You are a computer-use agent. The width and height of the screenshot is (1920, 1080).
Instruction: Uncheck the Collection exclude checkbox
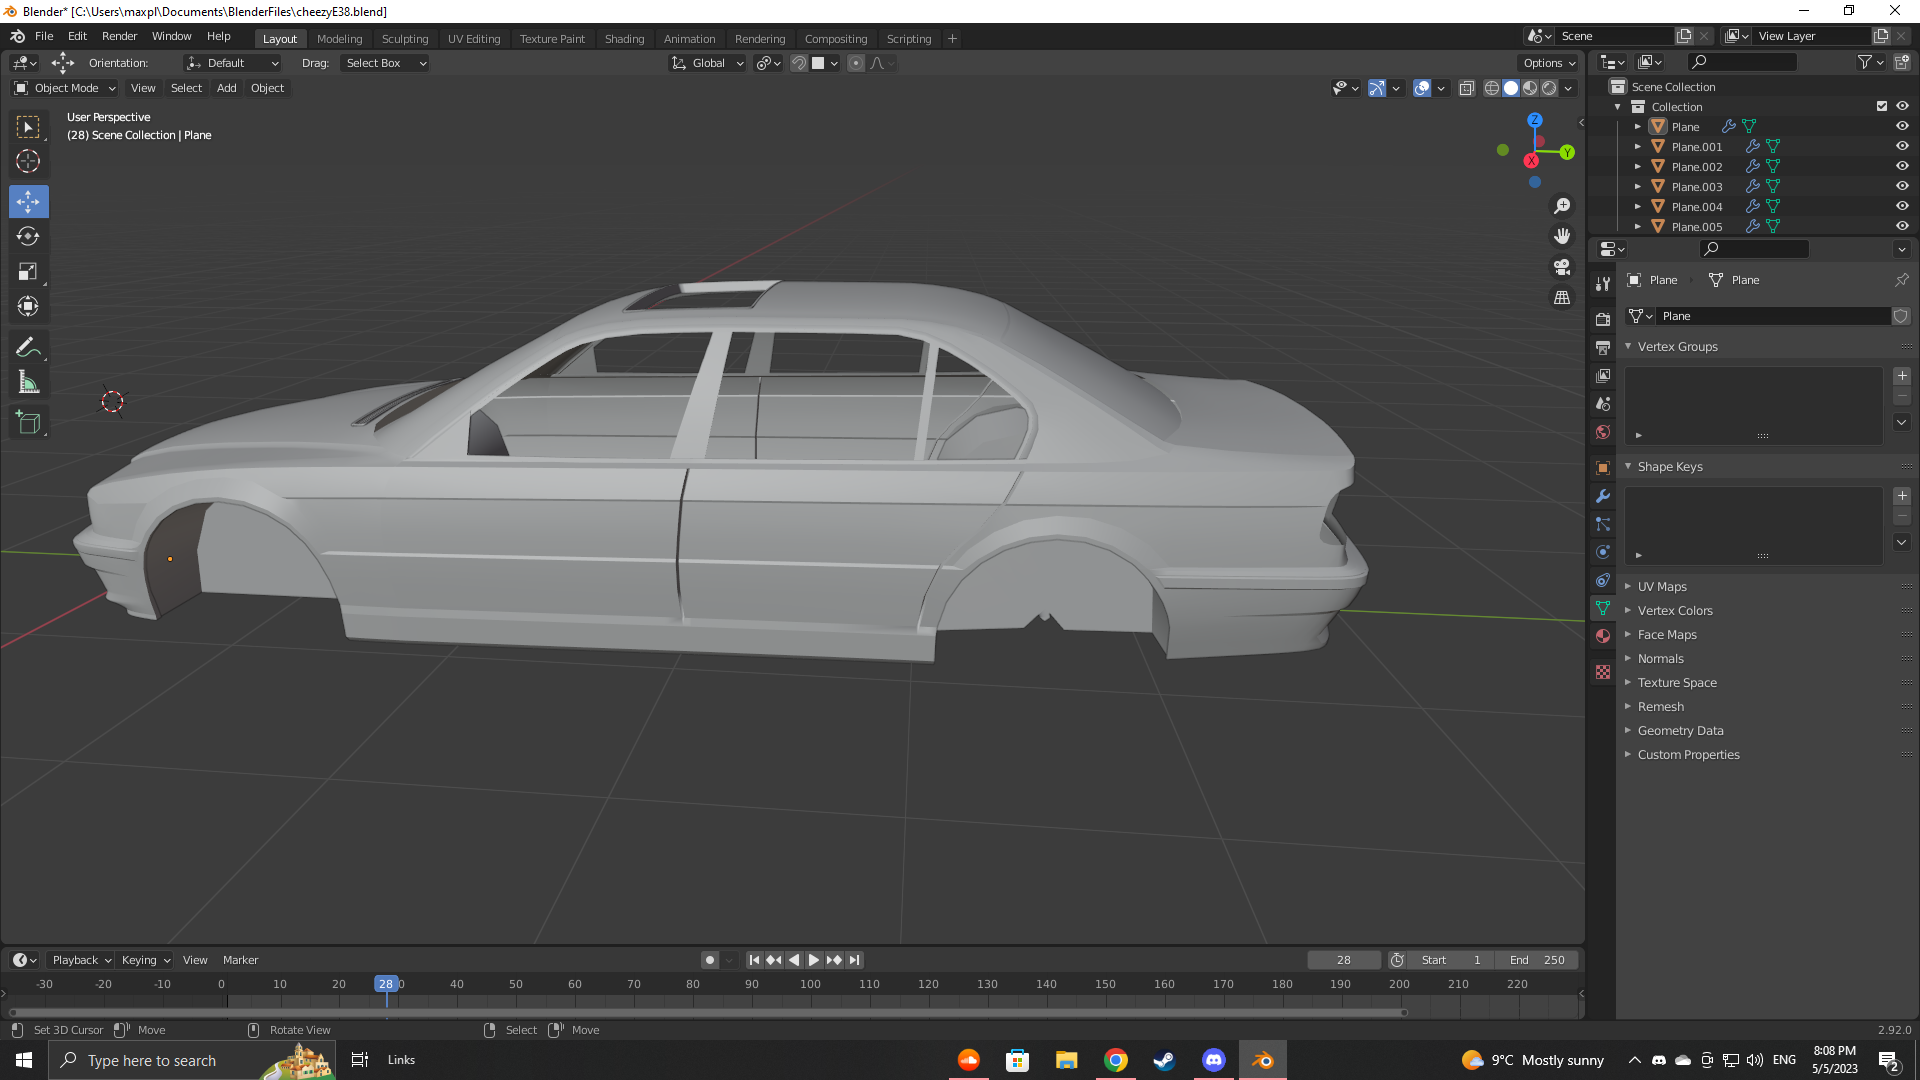[1882, 107]
